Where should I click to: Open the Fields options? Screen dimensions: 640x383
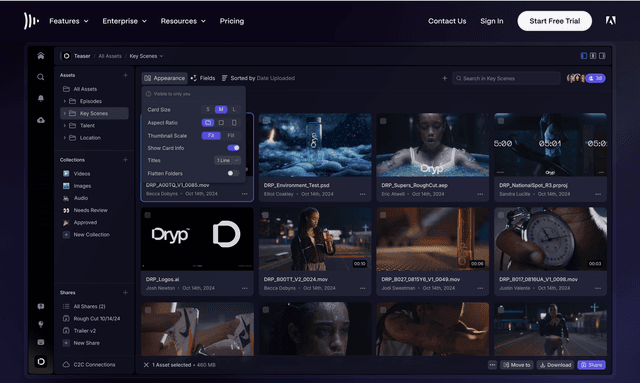click(203, 78)
